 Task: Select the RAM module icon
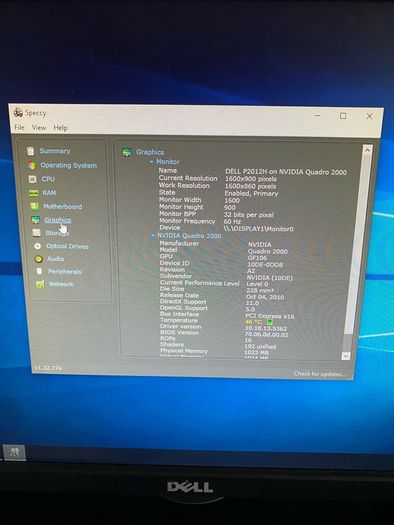33,193
